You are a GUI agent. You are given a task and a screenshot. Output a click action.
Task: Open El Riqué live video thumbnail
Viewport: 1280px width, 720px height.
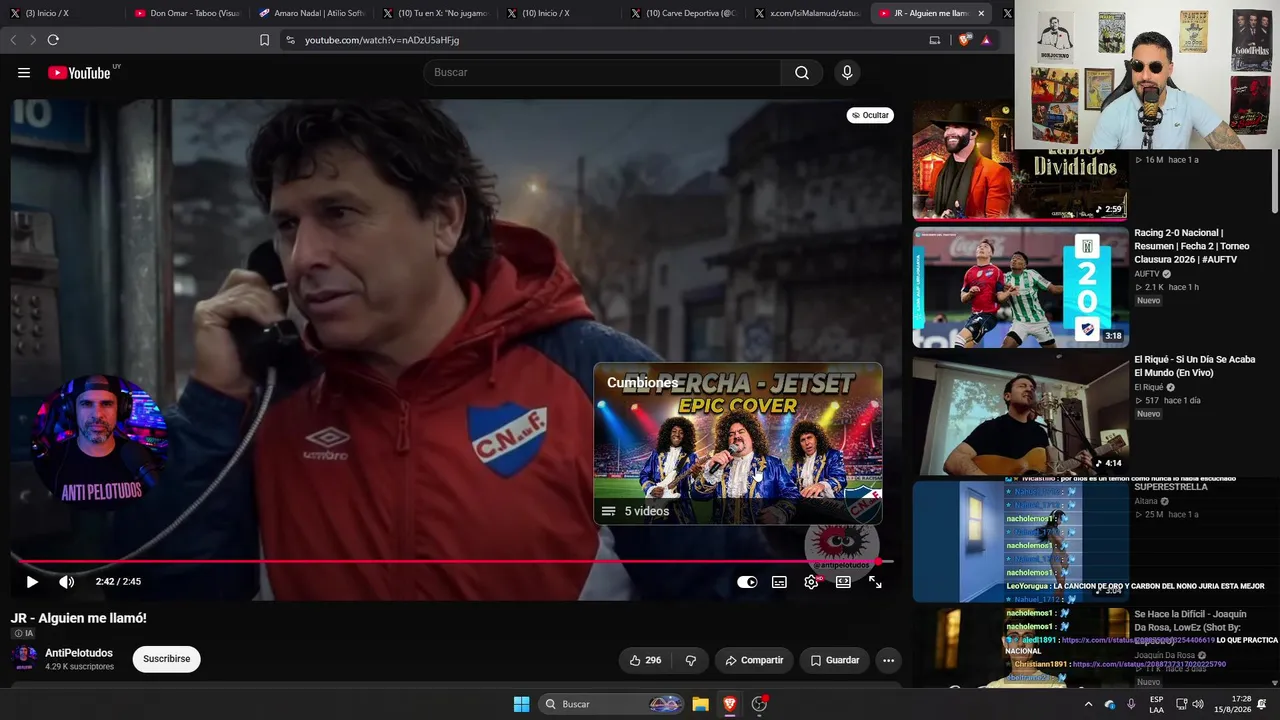coord(1020,415)
